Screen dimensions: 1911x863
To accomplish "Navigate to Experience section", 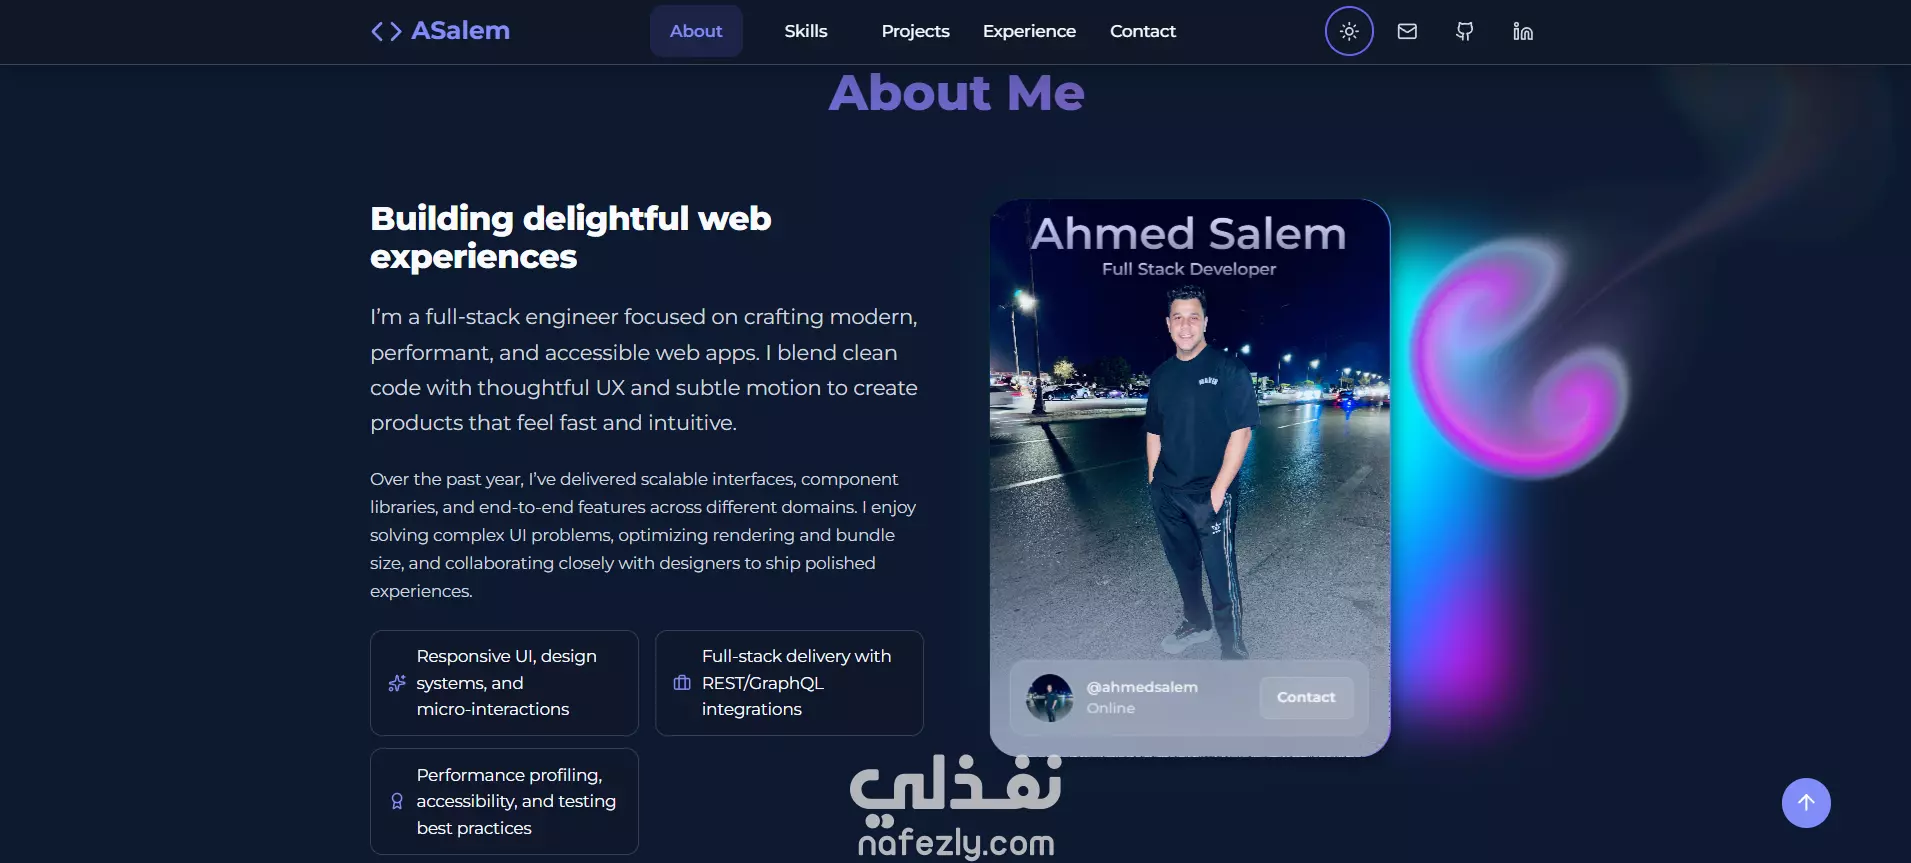I will click(1029, 31).
